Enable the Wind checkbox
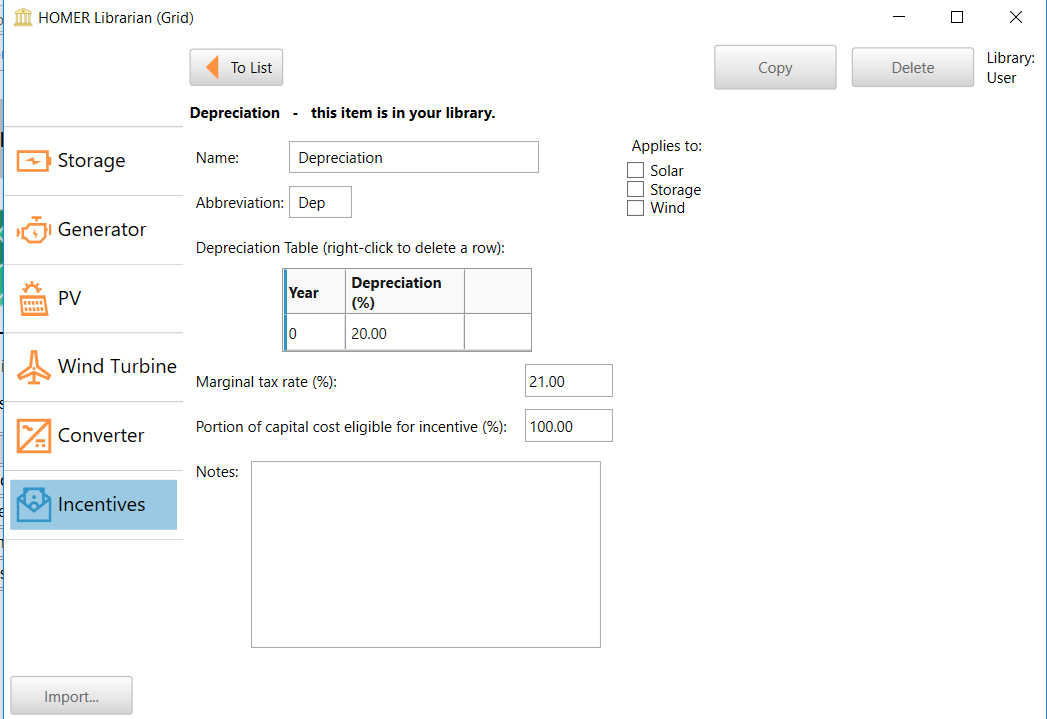 pos(635,207)
